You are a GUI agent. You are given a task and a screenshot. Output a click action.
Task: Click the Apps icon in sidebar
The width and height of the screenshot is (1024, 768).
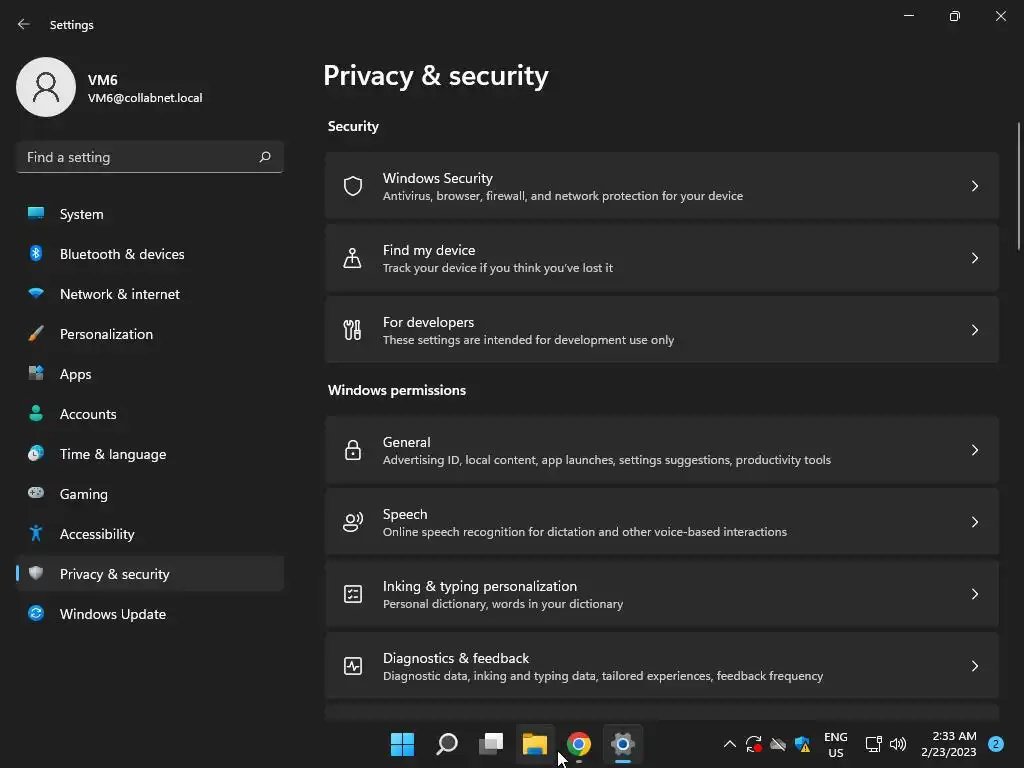coord(36,373)
